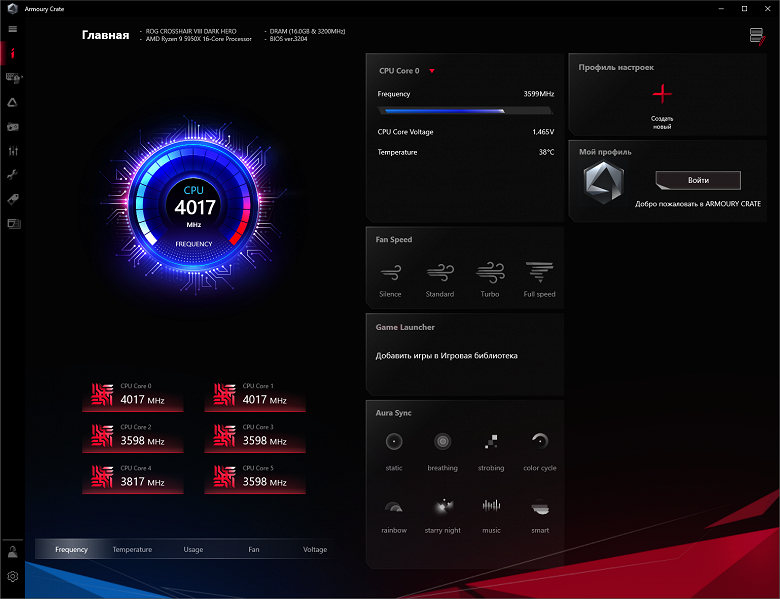Click the DRAM 16.0GB & 3200MHz text
This screenshot has width=780, height=599.
(x=307, y=31)
